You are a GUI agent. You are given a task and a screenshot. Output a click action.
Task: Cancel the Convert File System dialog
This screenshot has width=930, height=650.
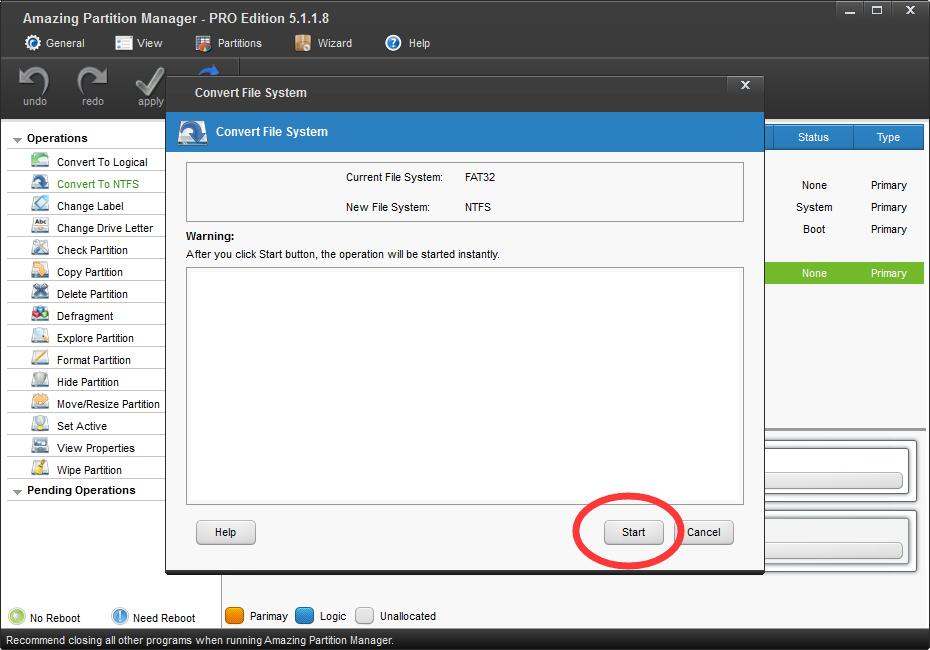point(704,532)
